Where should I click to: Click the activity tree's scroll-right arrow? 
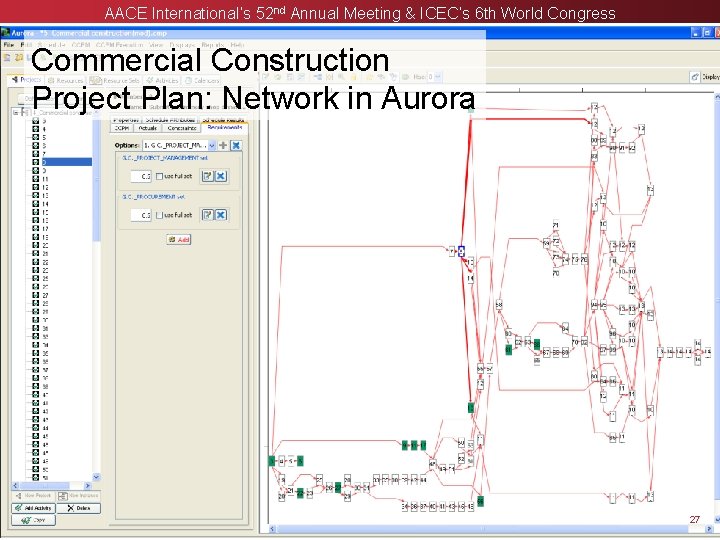click(88, 485)
